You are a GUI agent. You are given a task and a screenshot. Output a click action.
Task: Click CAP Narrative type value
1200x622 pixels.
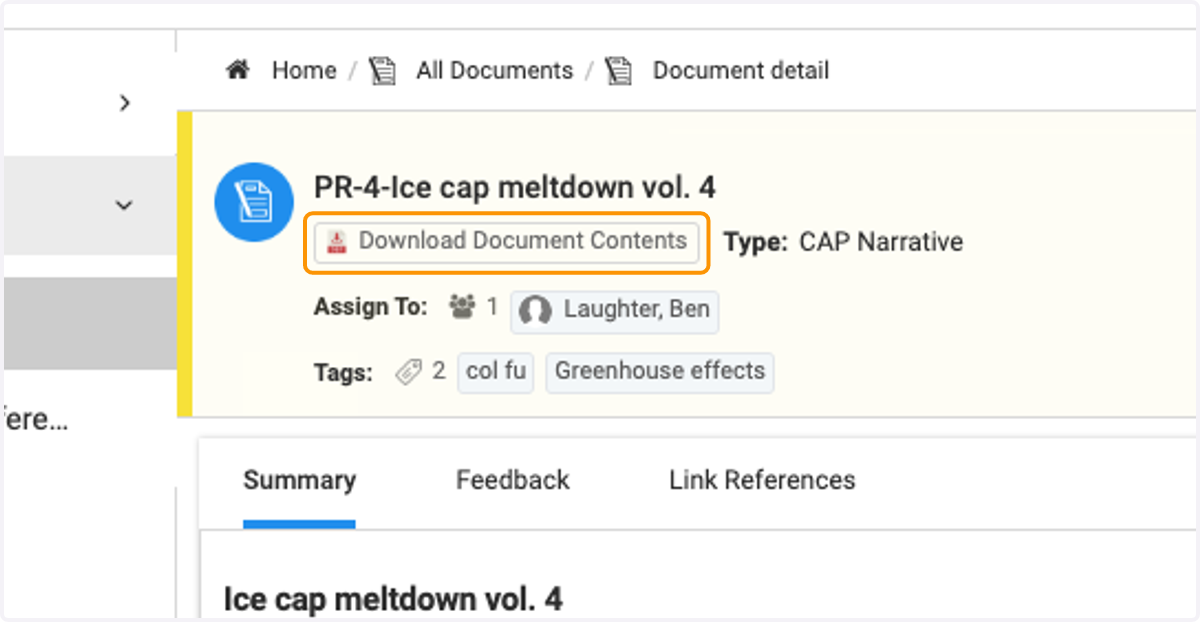[881, 242]
